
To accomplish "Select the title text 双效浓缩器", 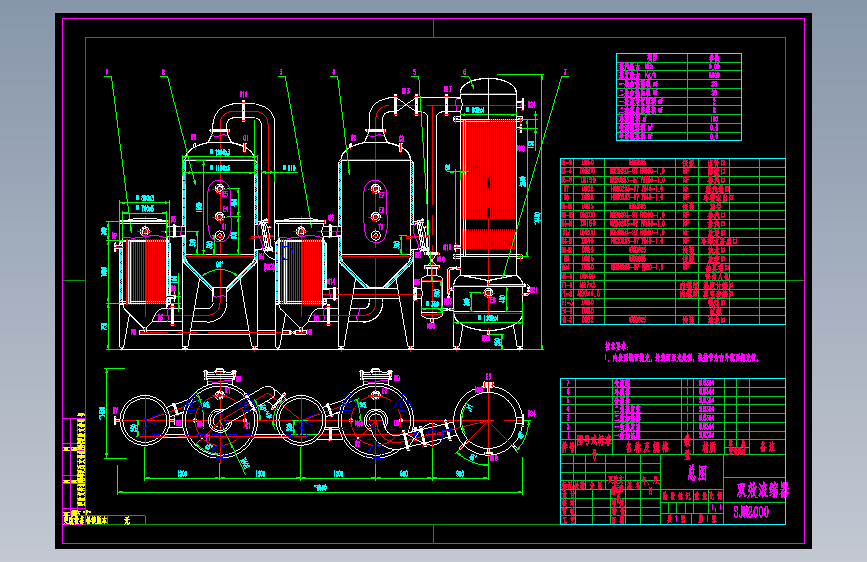I will click(x=762, y=490).
